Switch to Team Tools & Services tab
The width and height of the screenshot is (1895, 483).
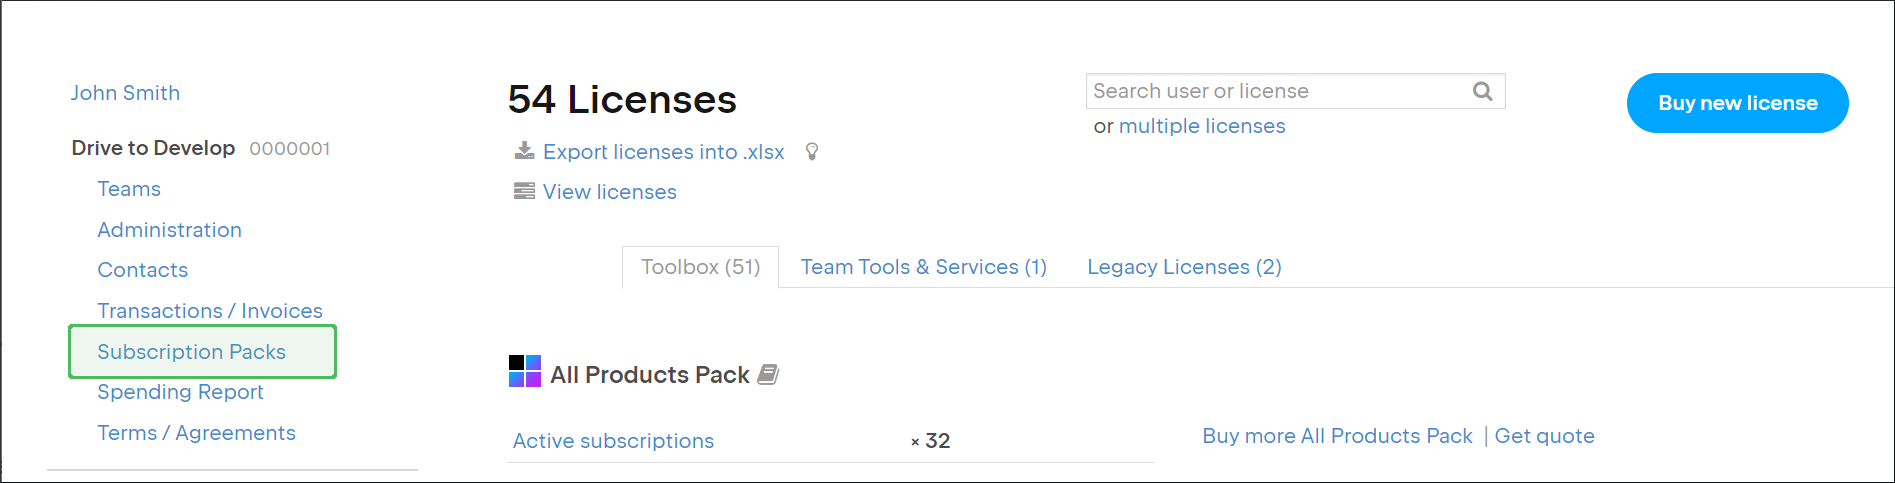[x=923, y=267]
